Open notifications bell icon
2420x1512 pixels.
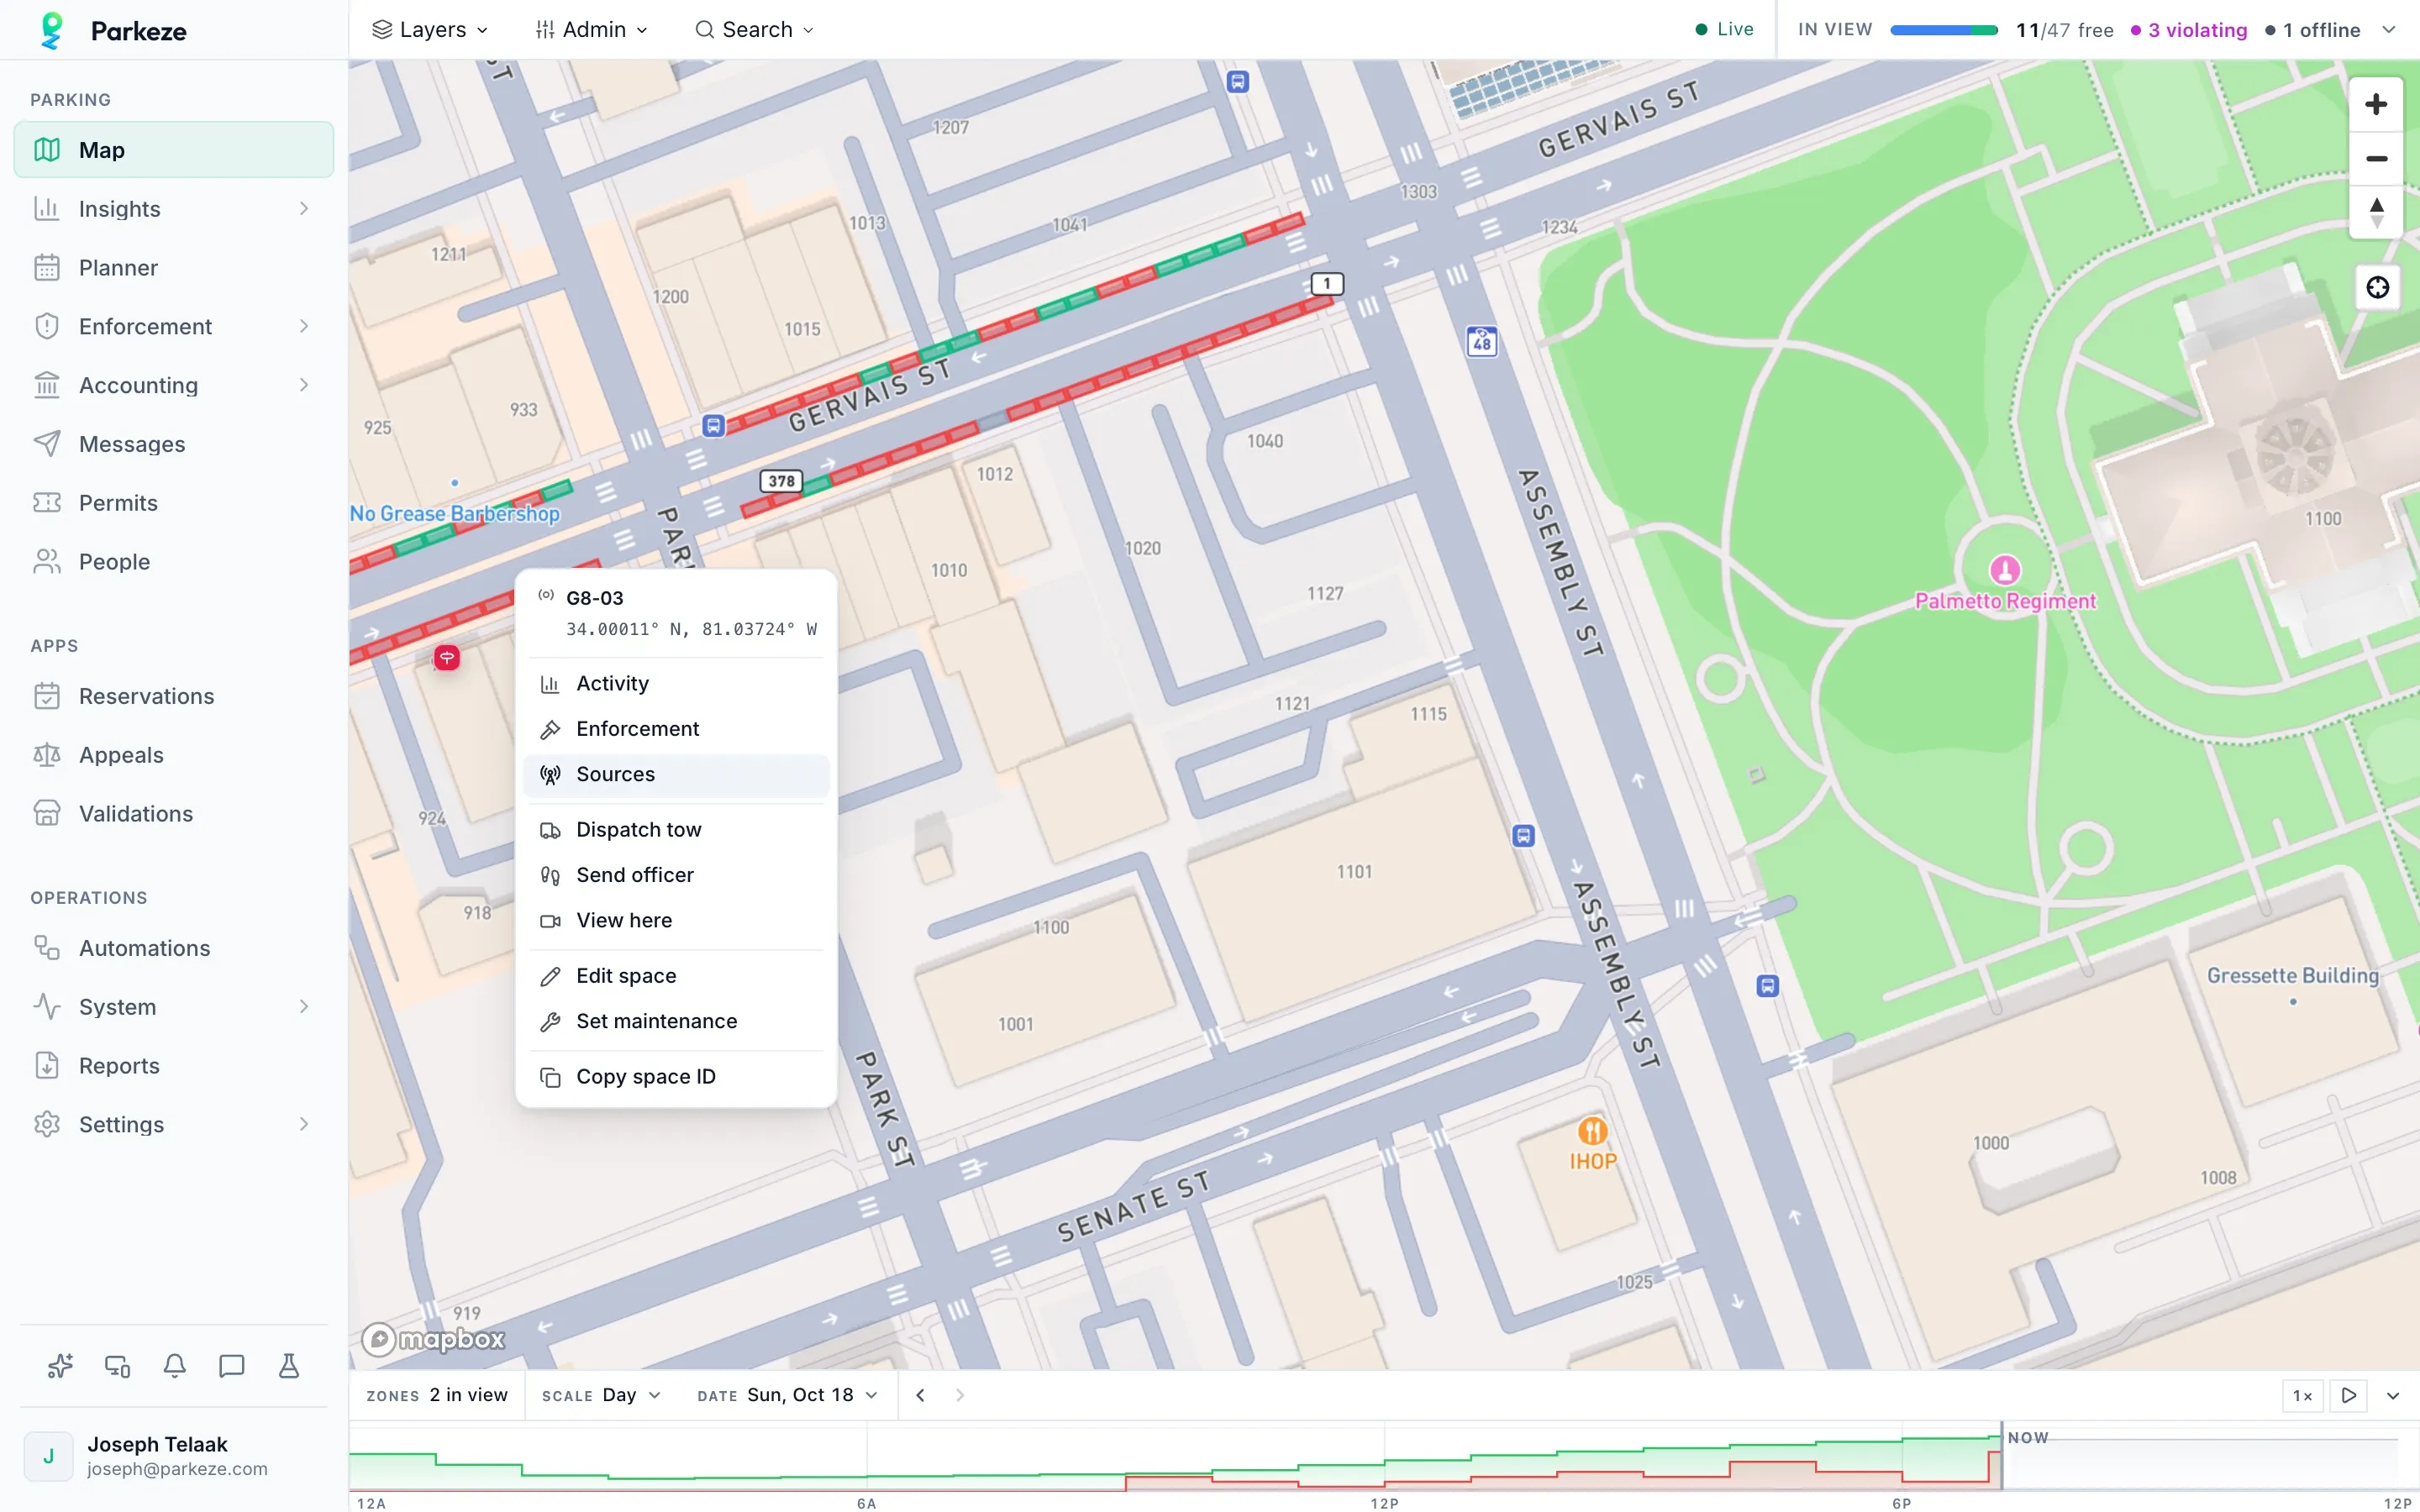point(175,1366)
